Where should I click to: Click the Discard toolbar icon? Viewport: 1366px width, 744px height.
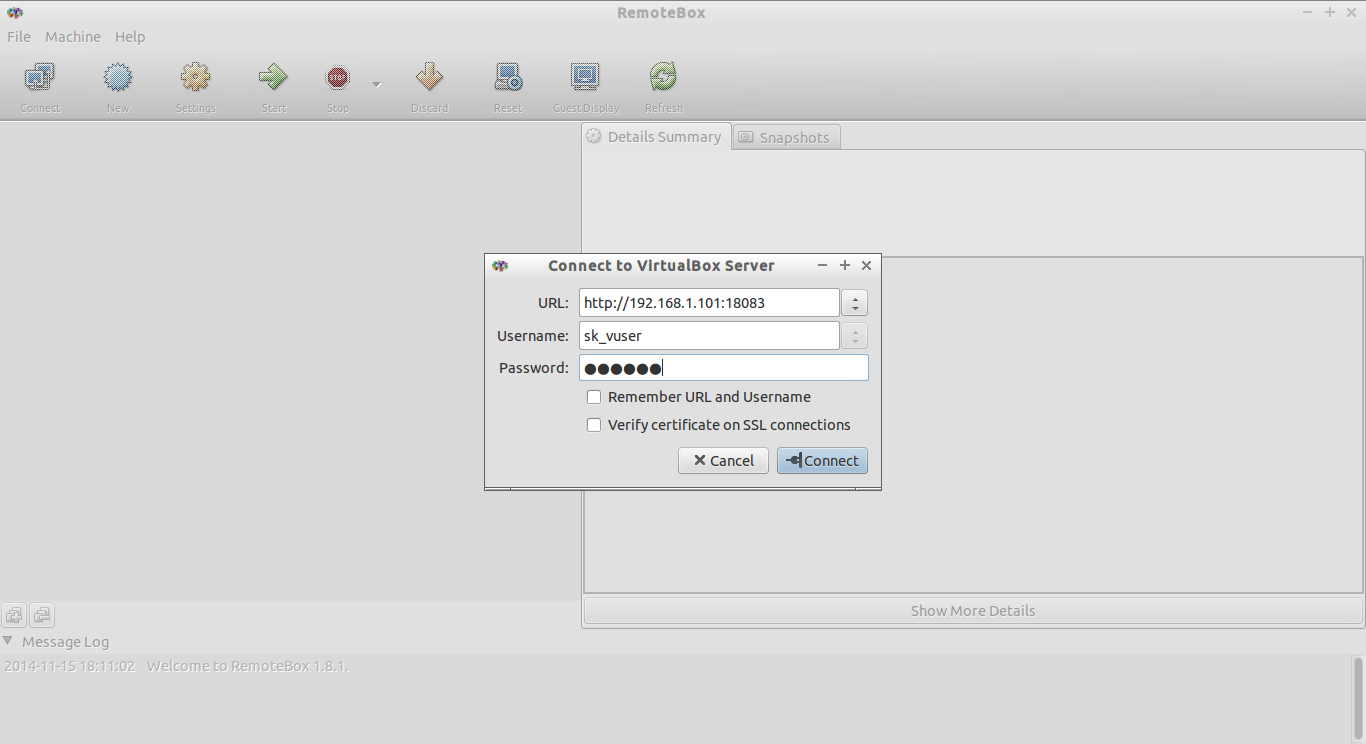coord(429,77)
